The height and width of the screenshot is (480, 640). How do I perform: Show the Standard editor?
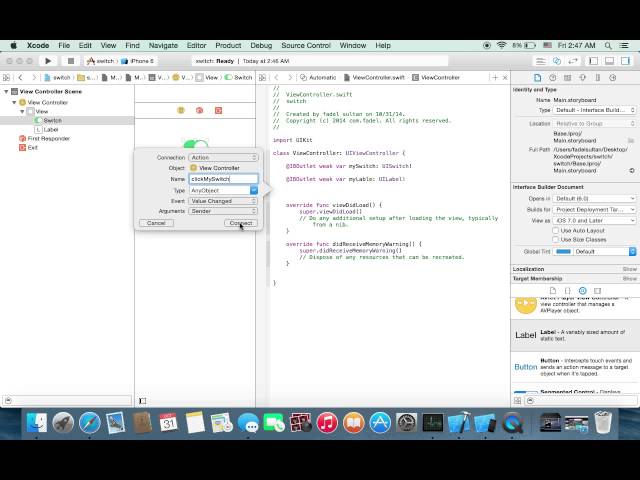(x=541, y=61)
